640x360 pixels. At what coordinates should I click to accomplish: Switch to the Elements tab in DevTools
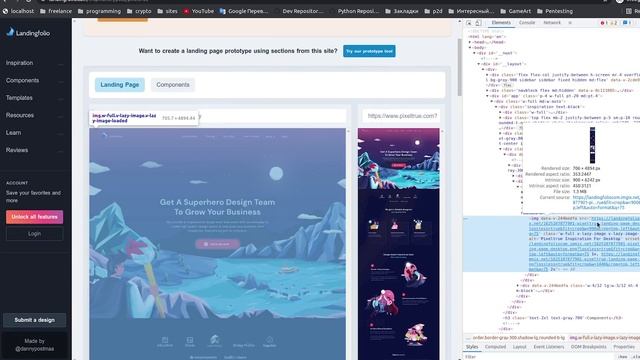pyautogui.click(x=501, y=23)
